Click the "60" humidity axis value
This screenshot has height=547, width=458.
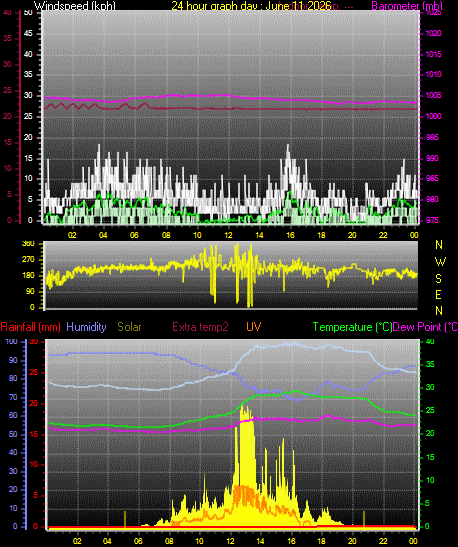pos(13,416)
